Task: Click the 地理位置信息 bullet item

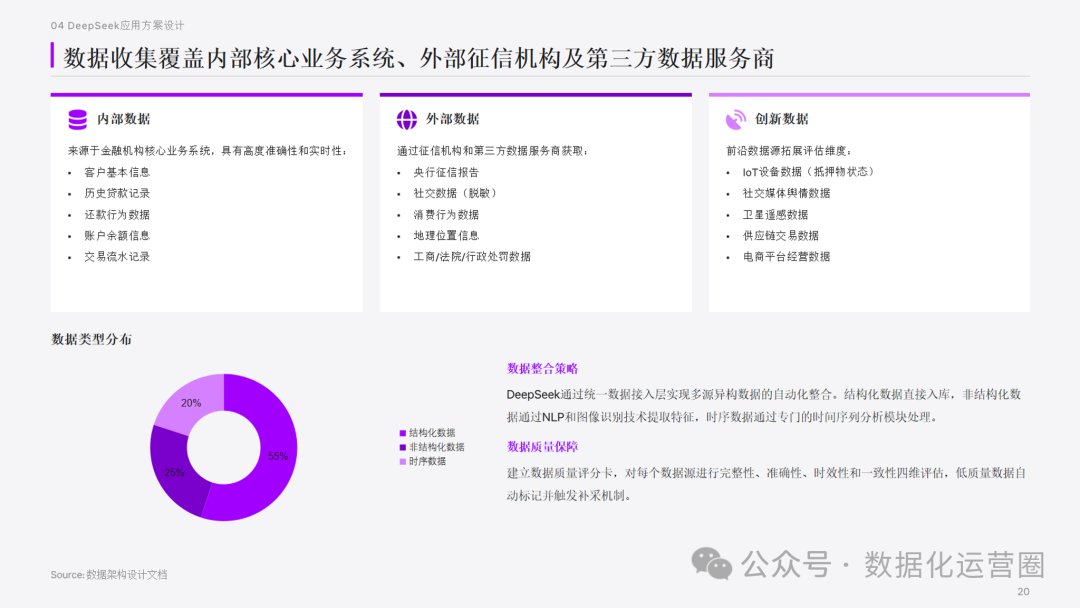Action: click(x=446, y=235)
